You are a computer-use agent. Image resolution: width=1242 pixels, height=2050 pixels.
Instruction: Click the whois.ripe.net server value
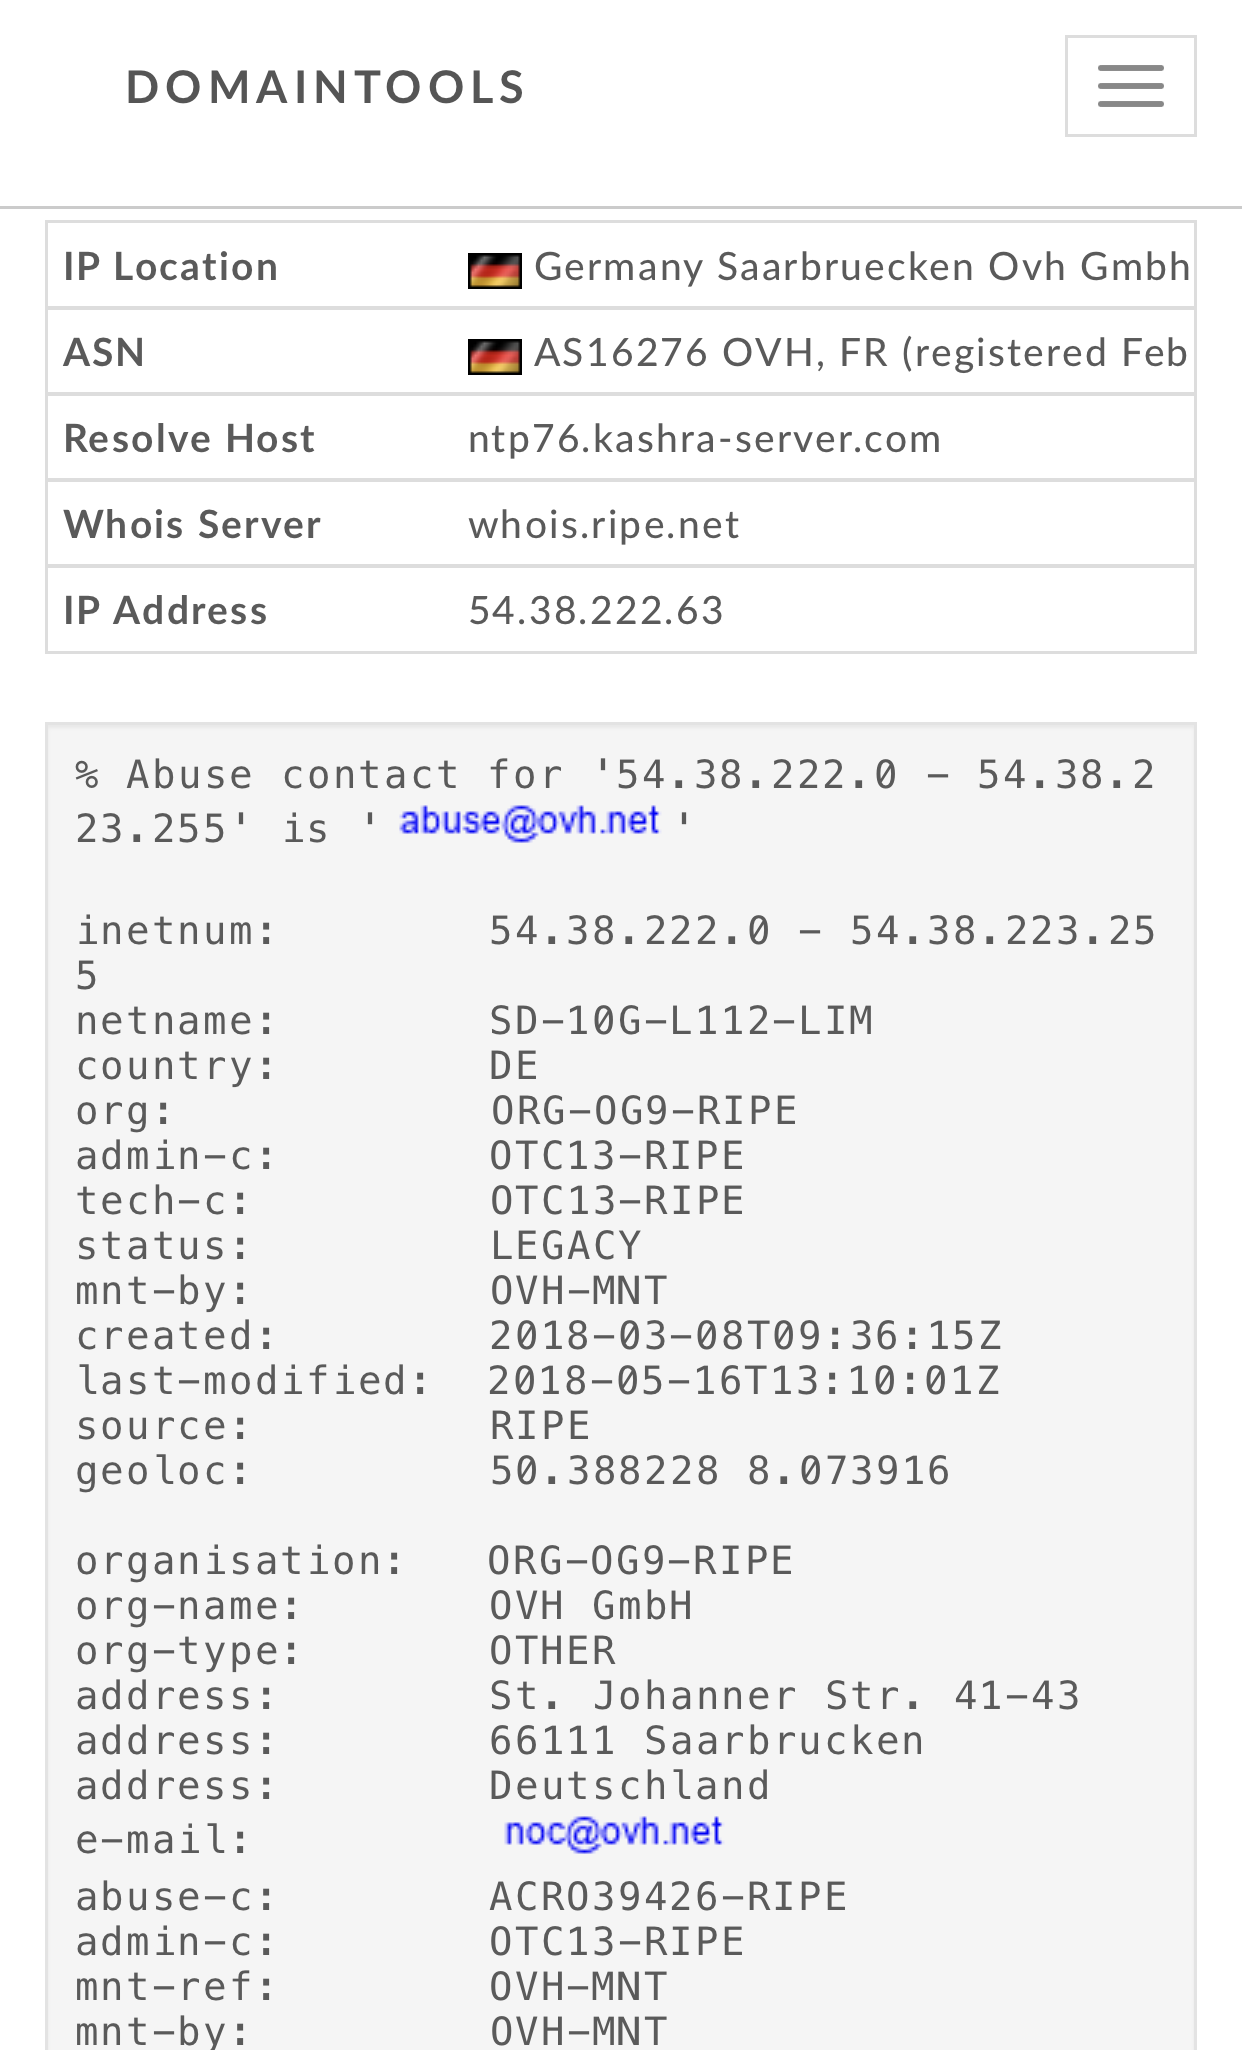tap(604, 525)
